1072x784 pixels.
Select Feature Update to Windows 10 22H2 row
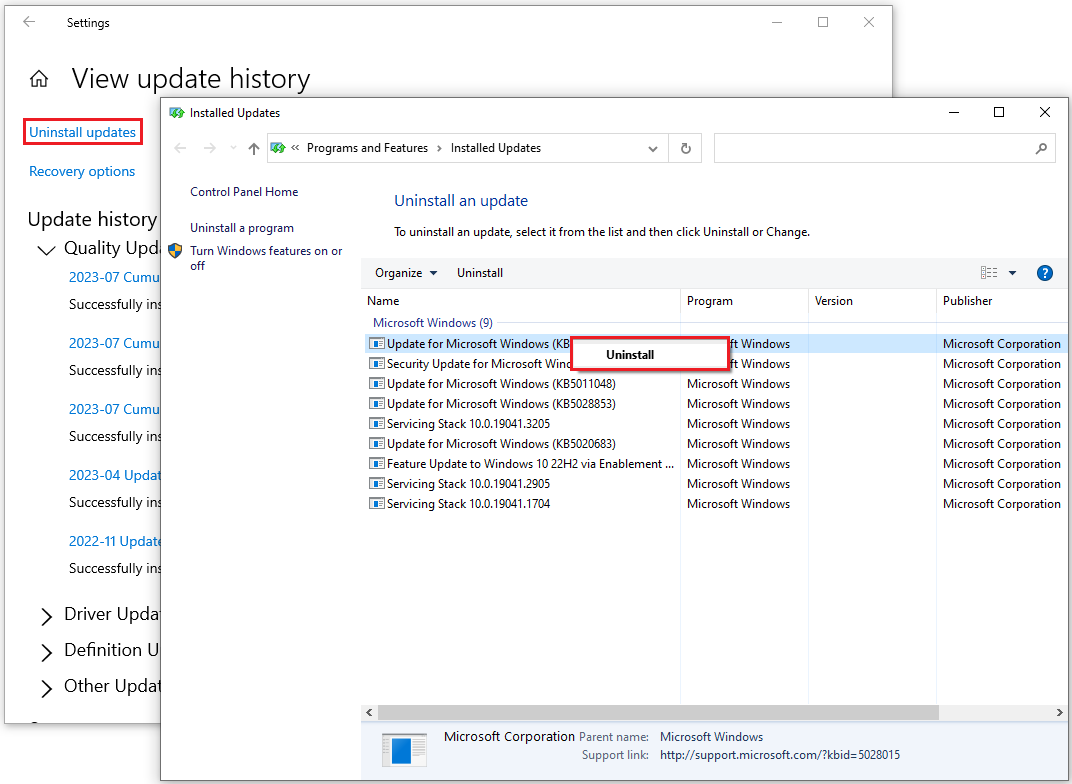[x=714, y=463]
